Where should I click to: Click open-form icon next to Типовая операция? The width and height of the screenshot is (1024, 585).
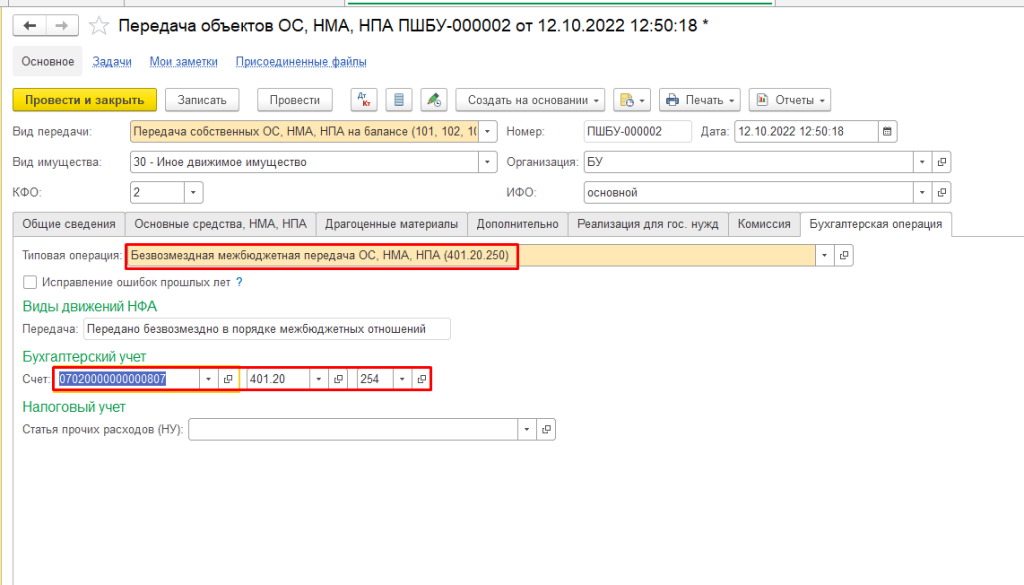(844, 256)
